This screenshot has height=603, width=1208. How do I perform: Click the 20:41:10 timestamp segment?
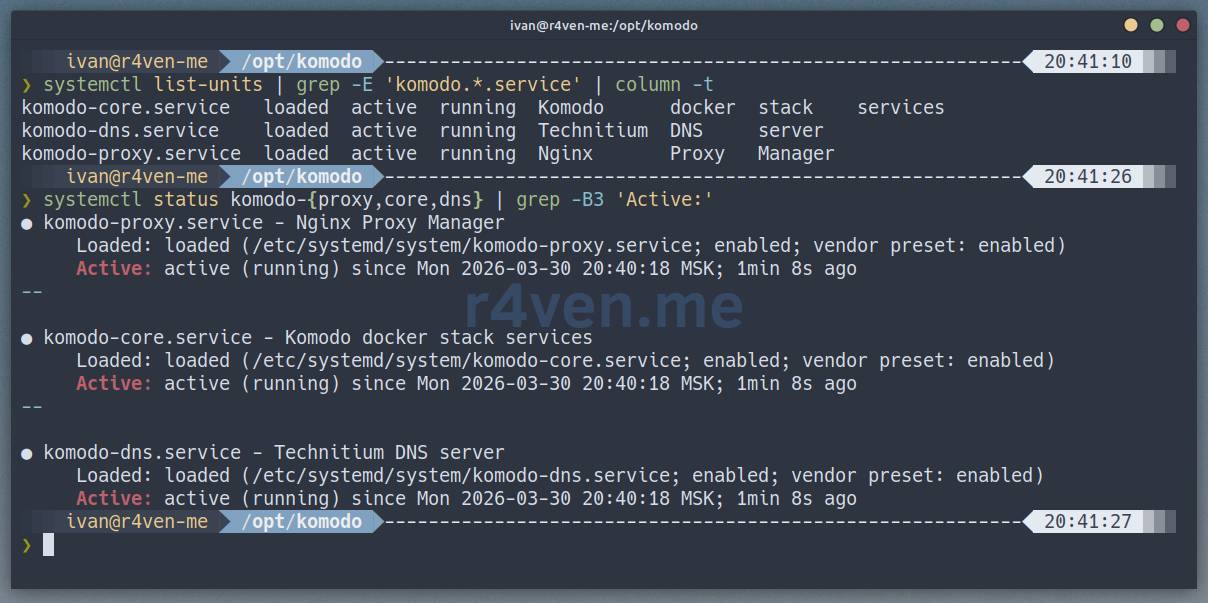click(1087, 62)
